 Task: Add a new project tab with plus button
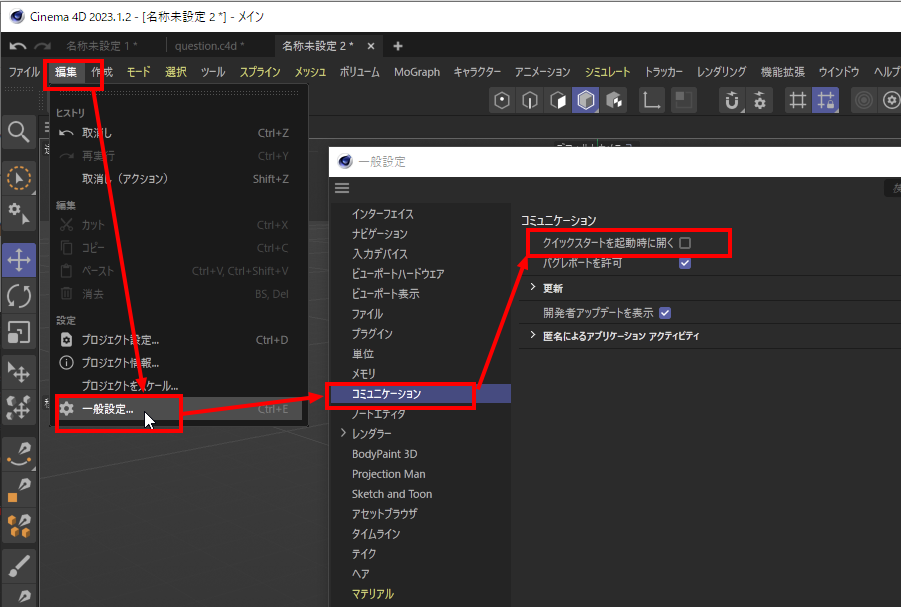398,46
